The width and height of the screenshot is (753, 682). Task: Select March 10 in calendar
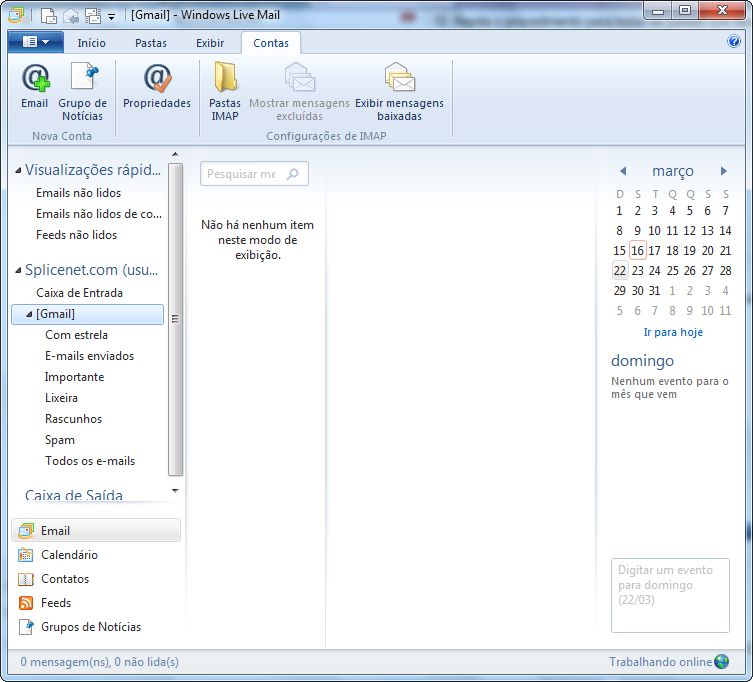coord(655,231)
